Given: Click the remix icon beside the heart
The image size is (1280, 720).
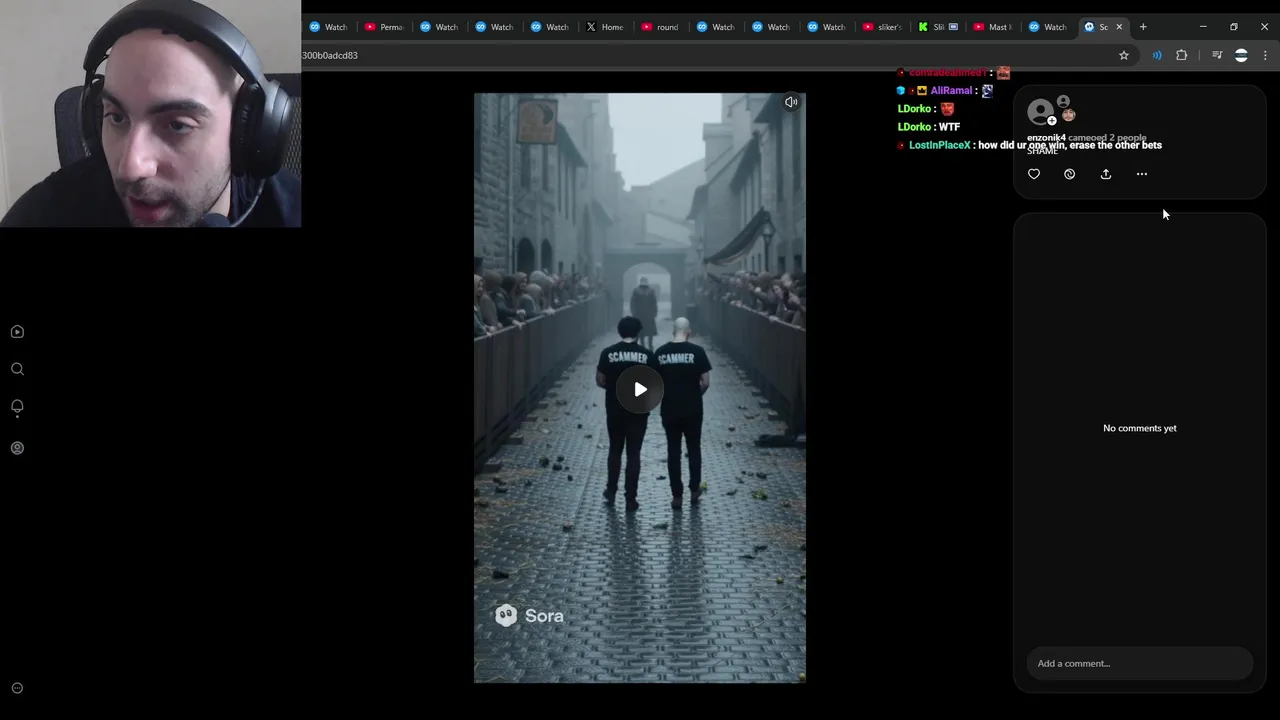Looking at the screenshot, I should click(x=1069, y=174).
